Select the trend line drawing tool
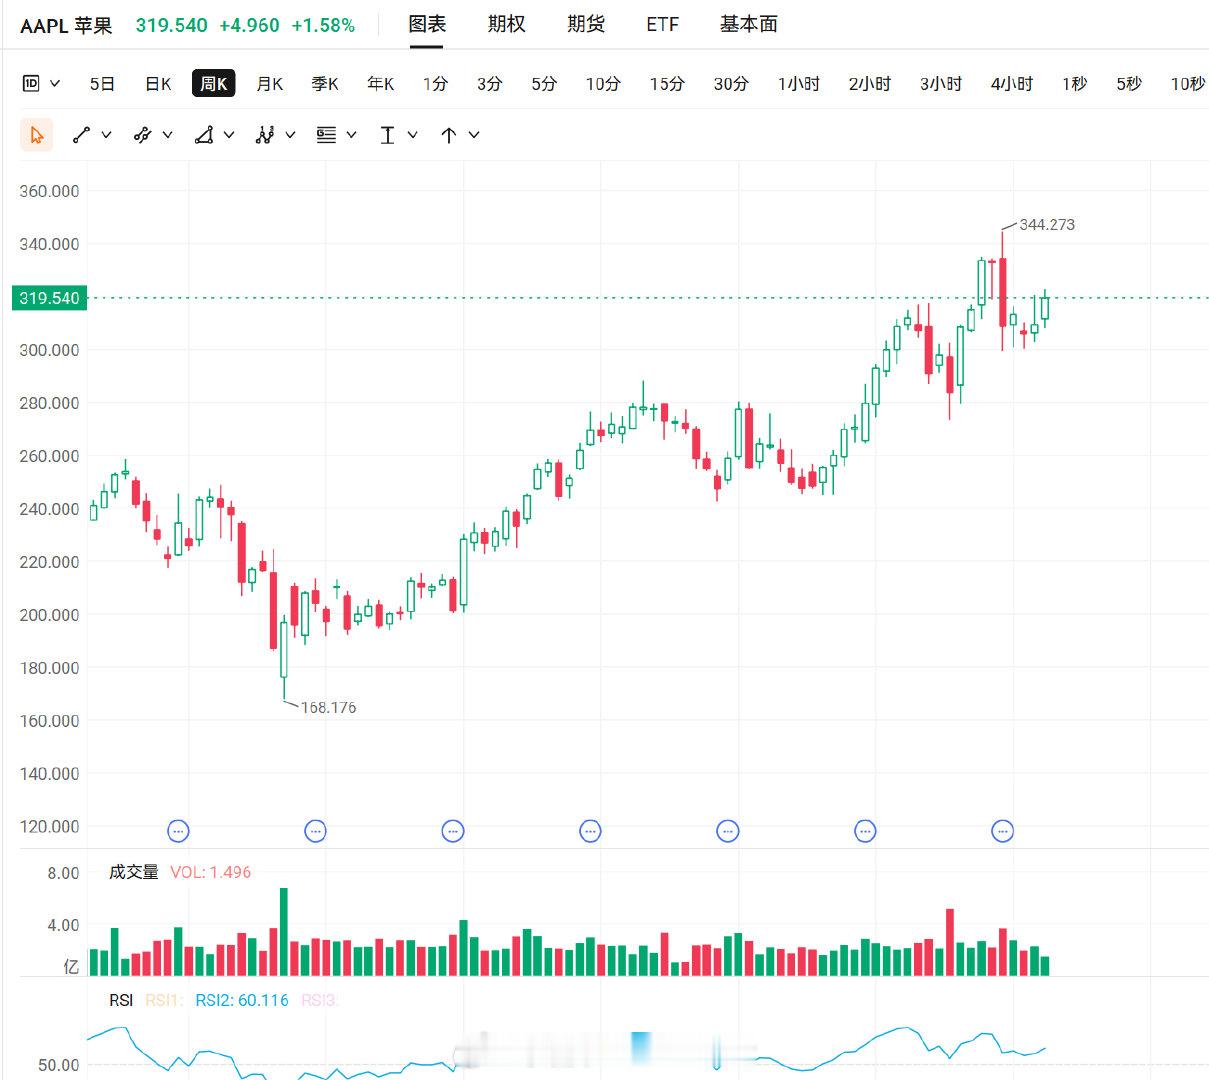Viewport: 1209px width, 1080px height. (82, 135)
